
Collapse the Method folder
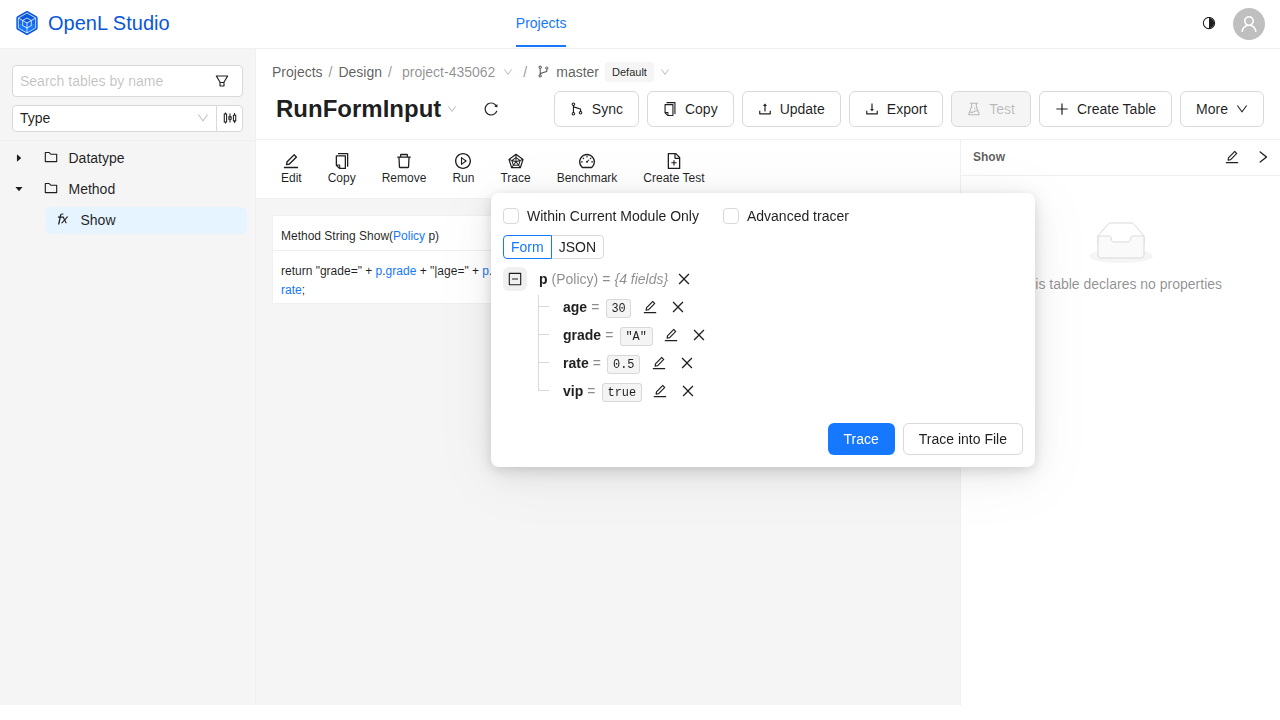(x=19, y=189)
